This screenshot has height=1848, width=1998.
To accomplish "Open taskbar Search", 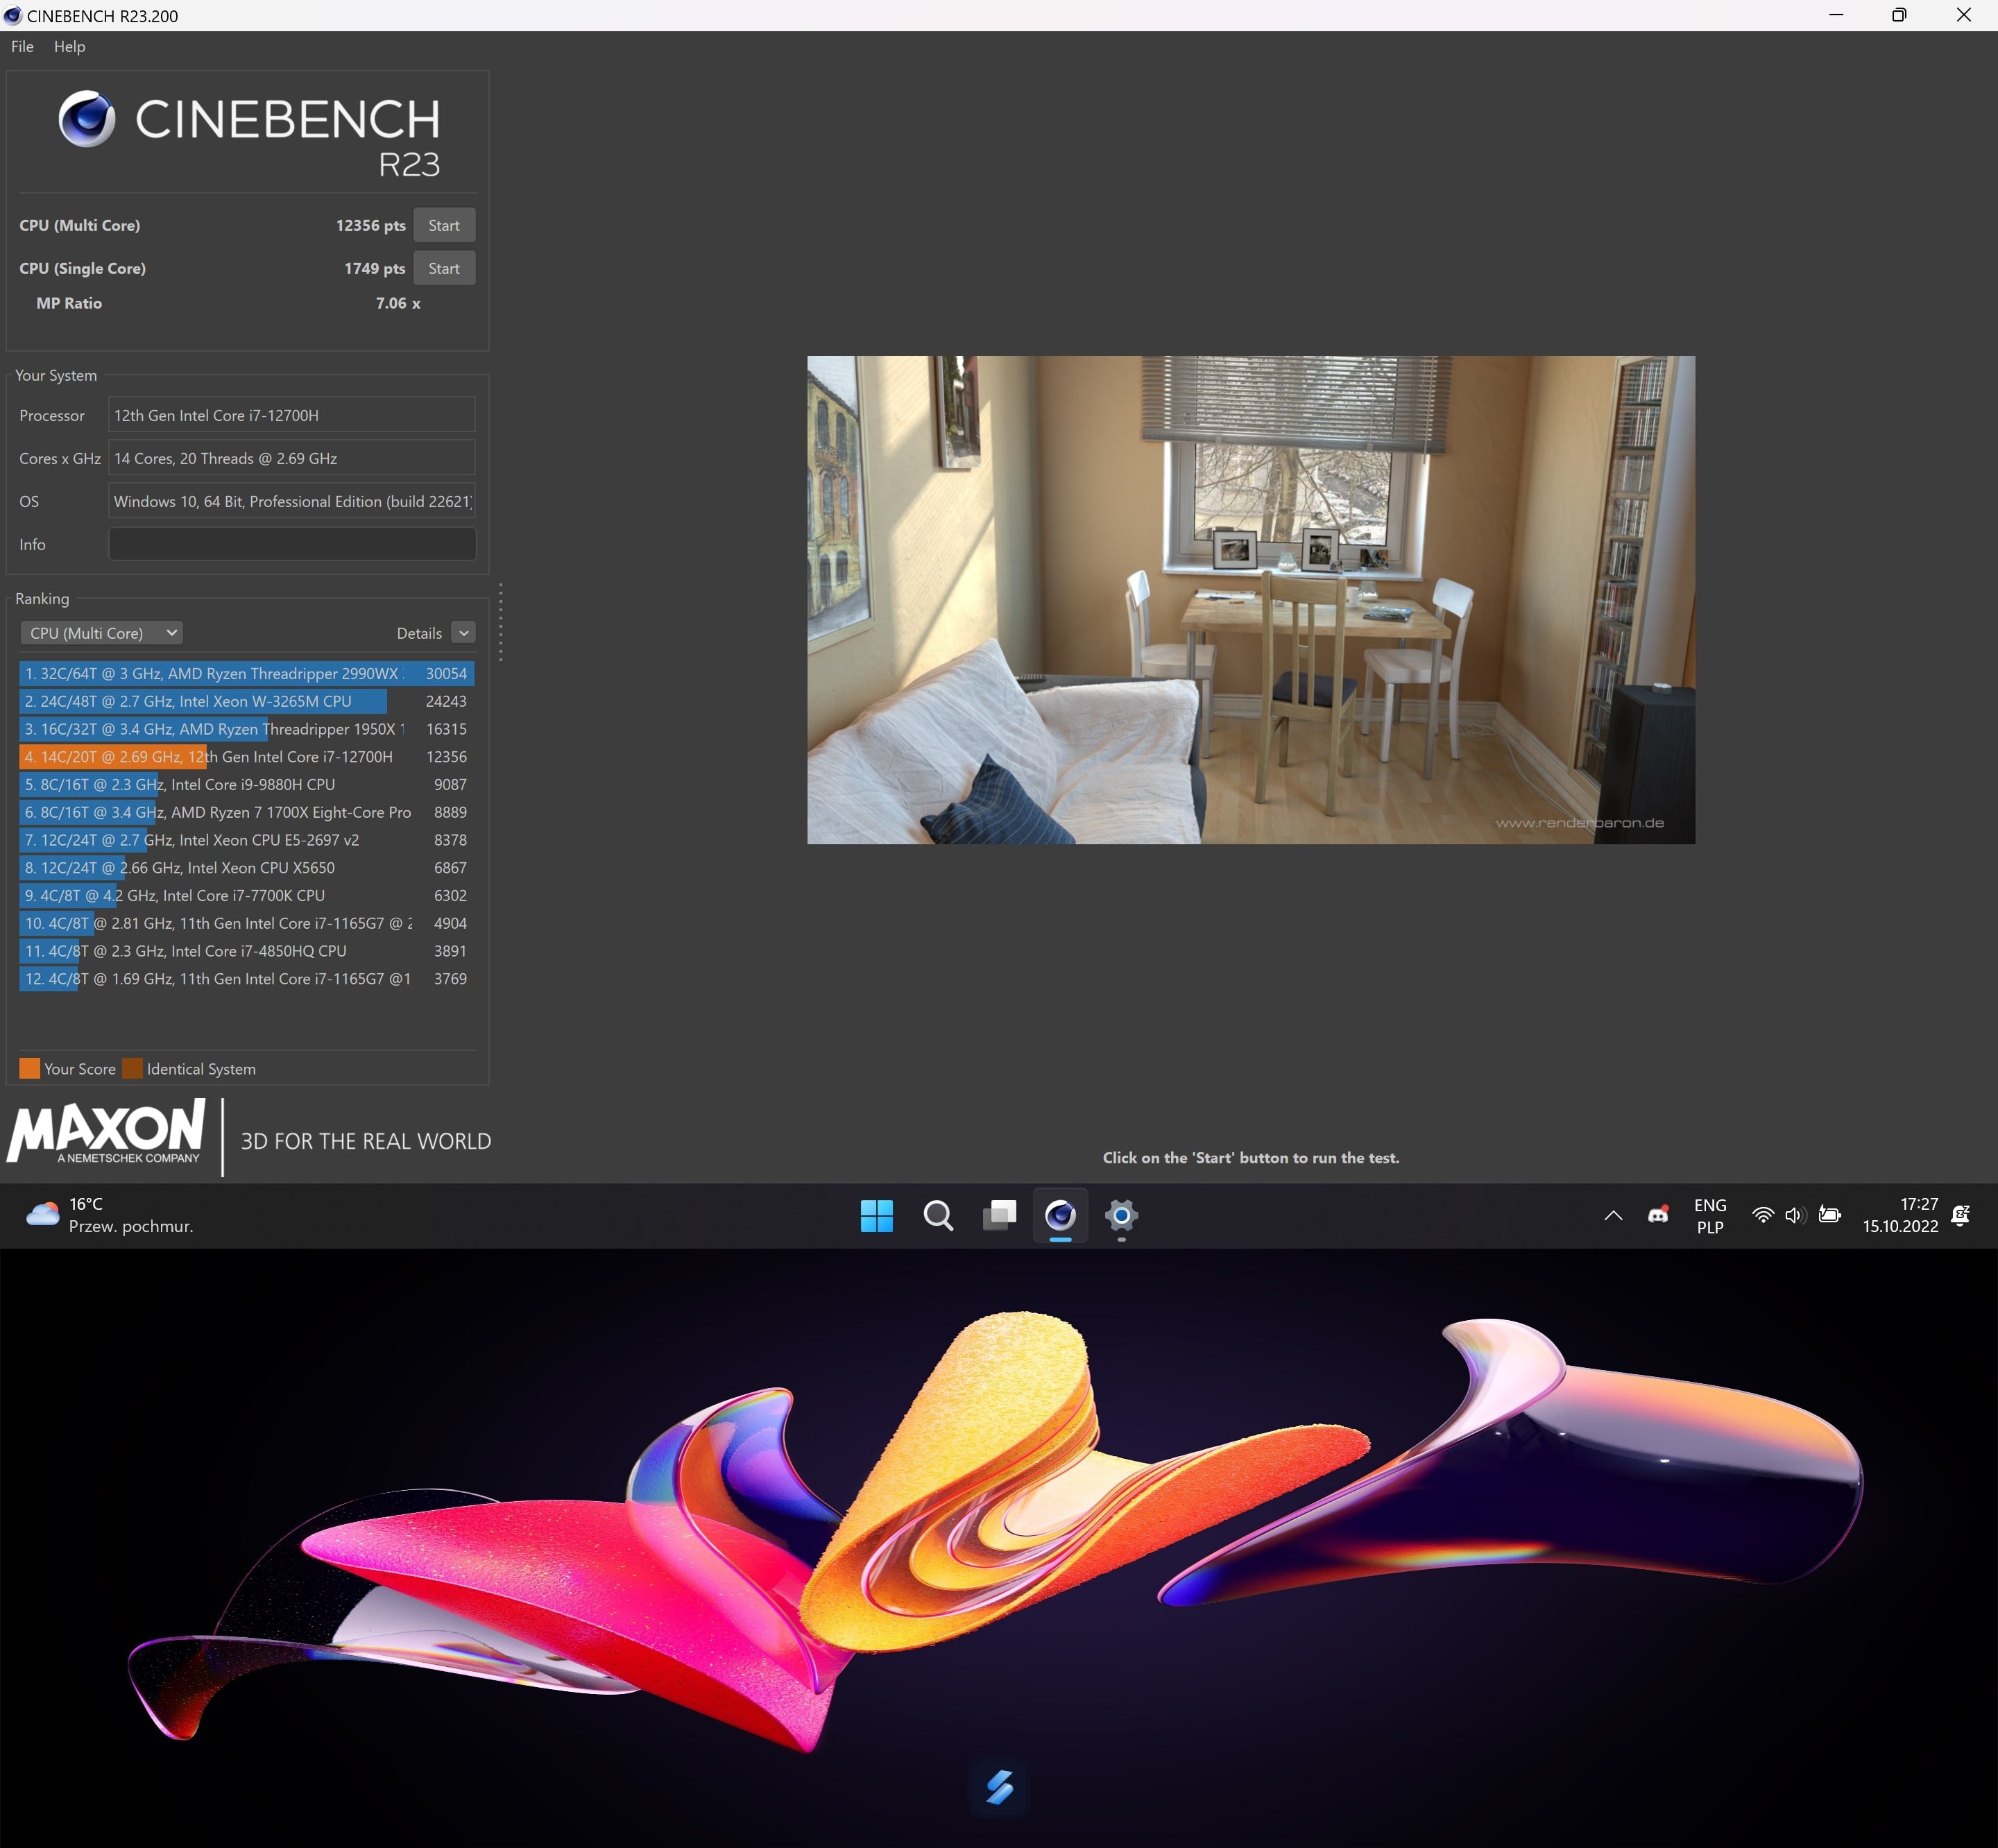I will point(938,1215).
